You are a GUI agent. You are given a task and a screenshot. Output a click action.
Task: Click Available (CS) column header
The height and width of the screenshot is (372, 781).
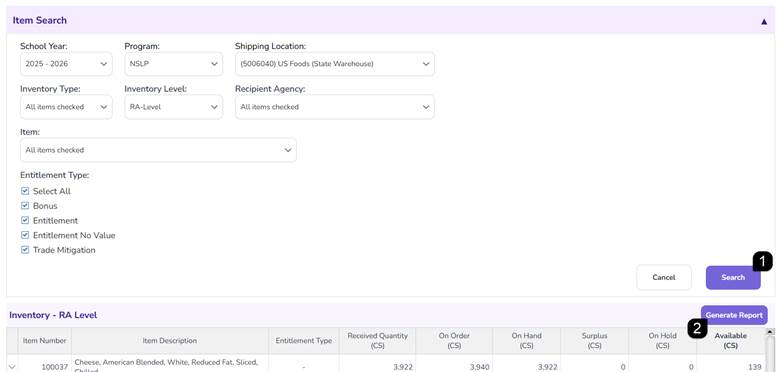coord(731,341)
